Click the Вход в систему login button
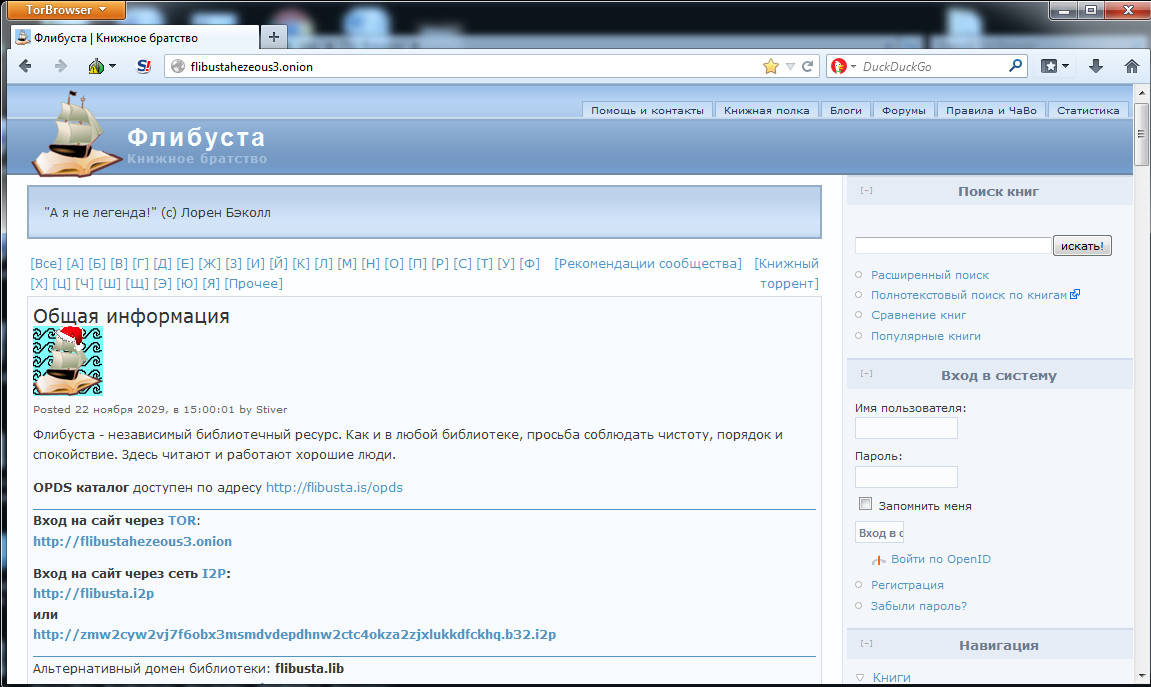1151x687 pixels. coord(879,533)
